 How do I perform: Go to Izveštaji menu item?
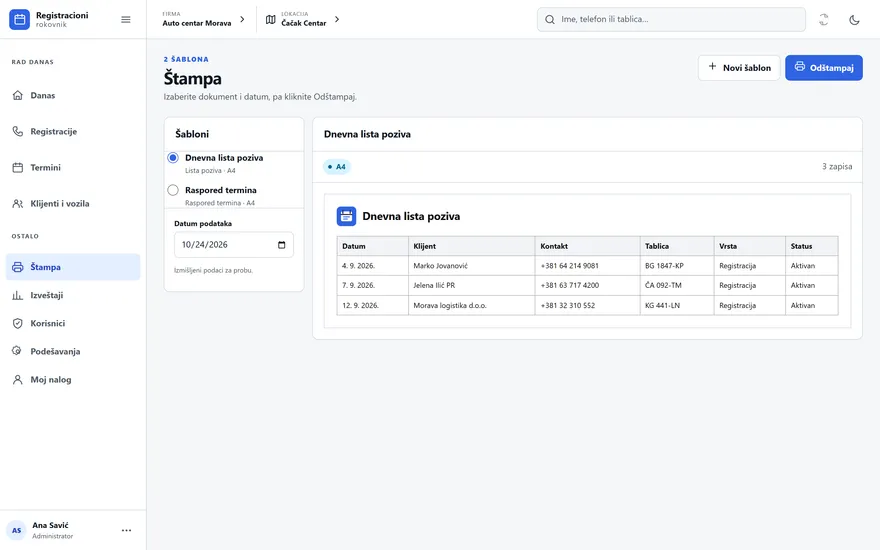click(x=73, y=295)
